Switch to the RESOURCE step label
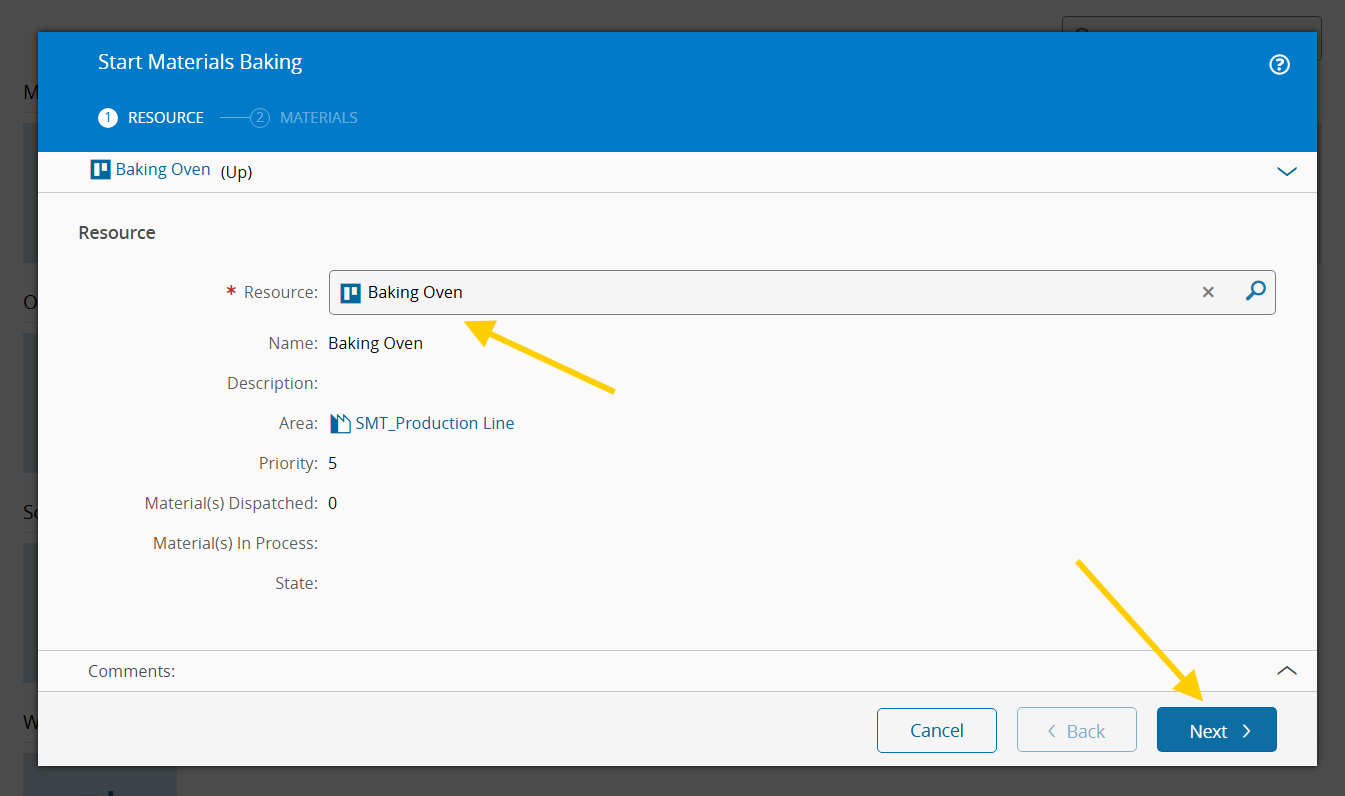Screen dimensions: 1345x796 [x=165, y=118]
